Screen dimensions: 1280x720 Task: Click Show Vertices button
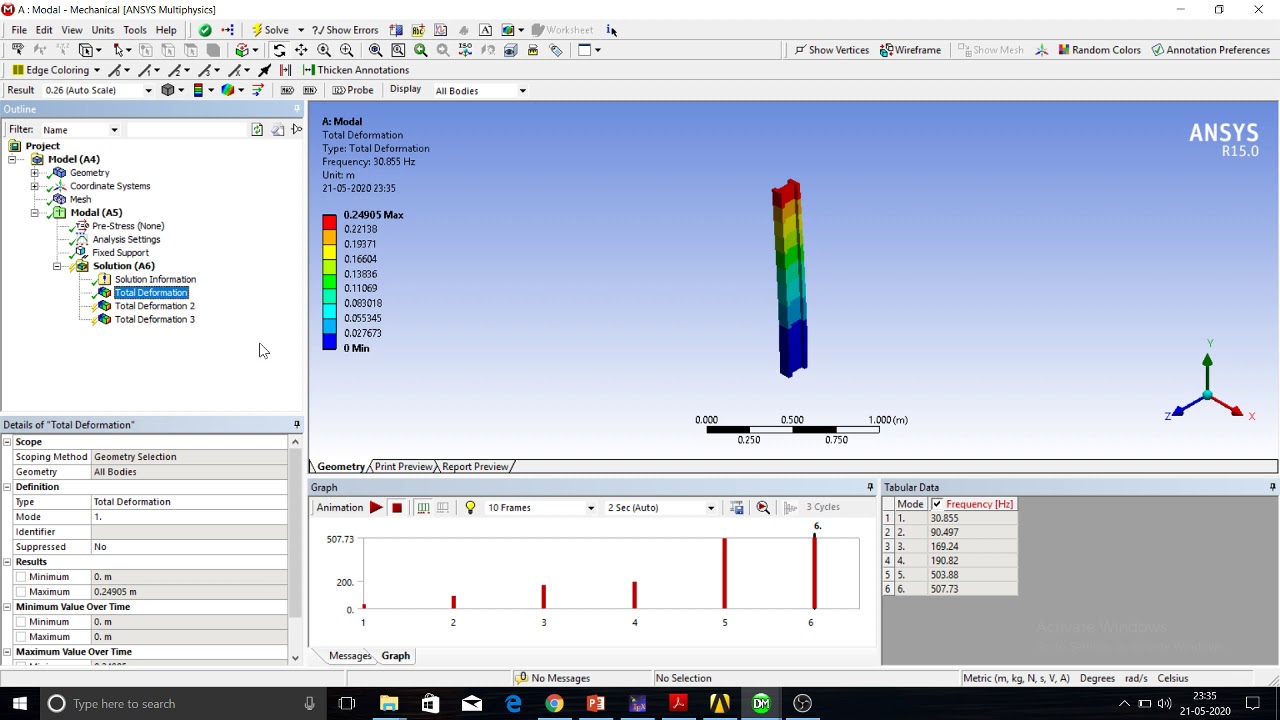tap(831, 50)
